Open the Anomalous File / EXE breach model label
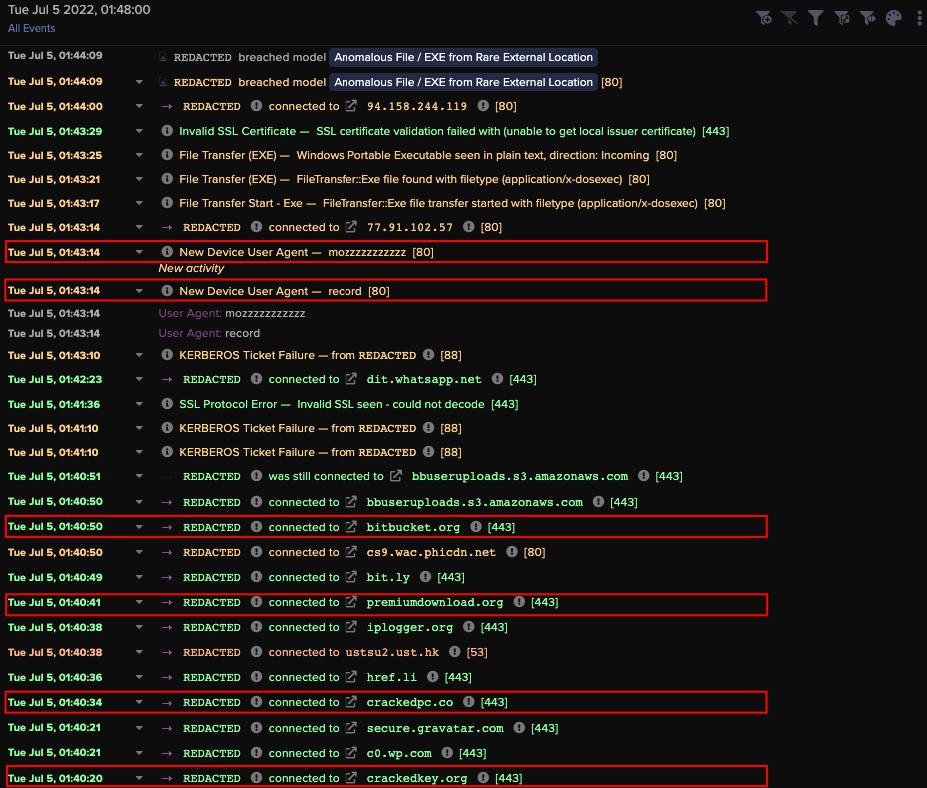The height and width of the screenshot is (788, 927). (463, 57)
